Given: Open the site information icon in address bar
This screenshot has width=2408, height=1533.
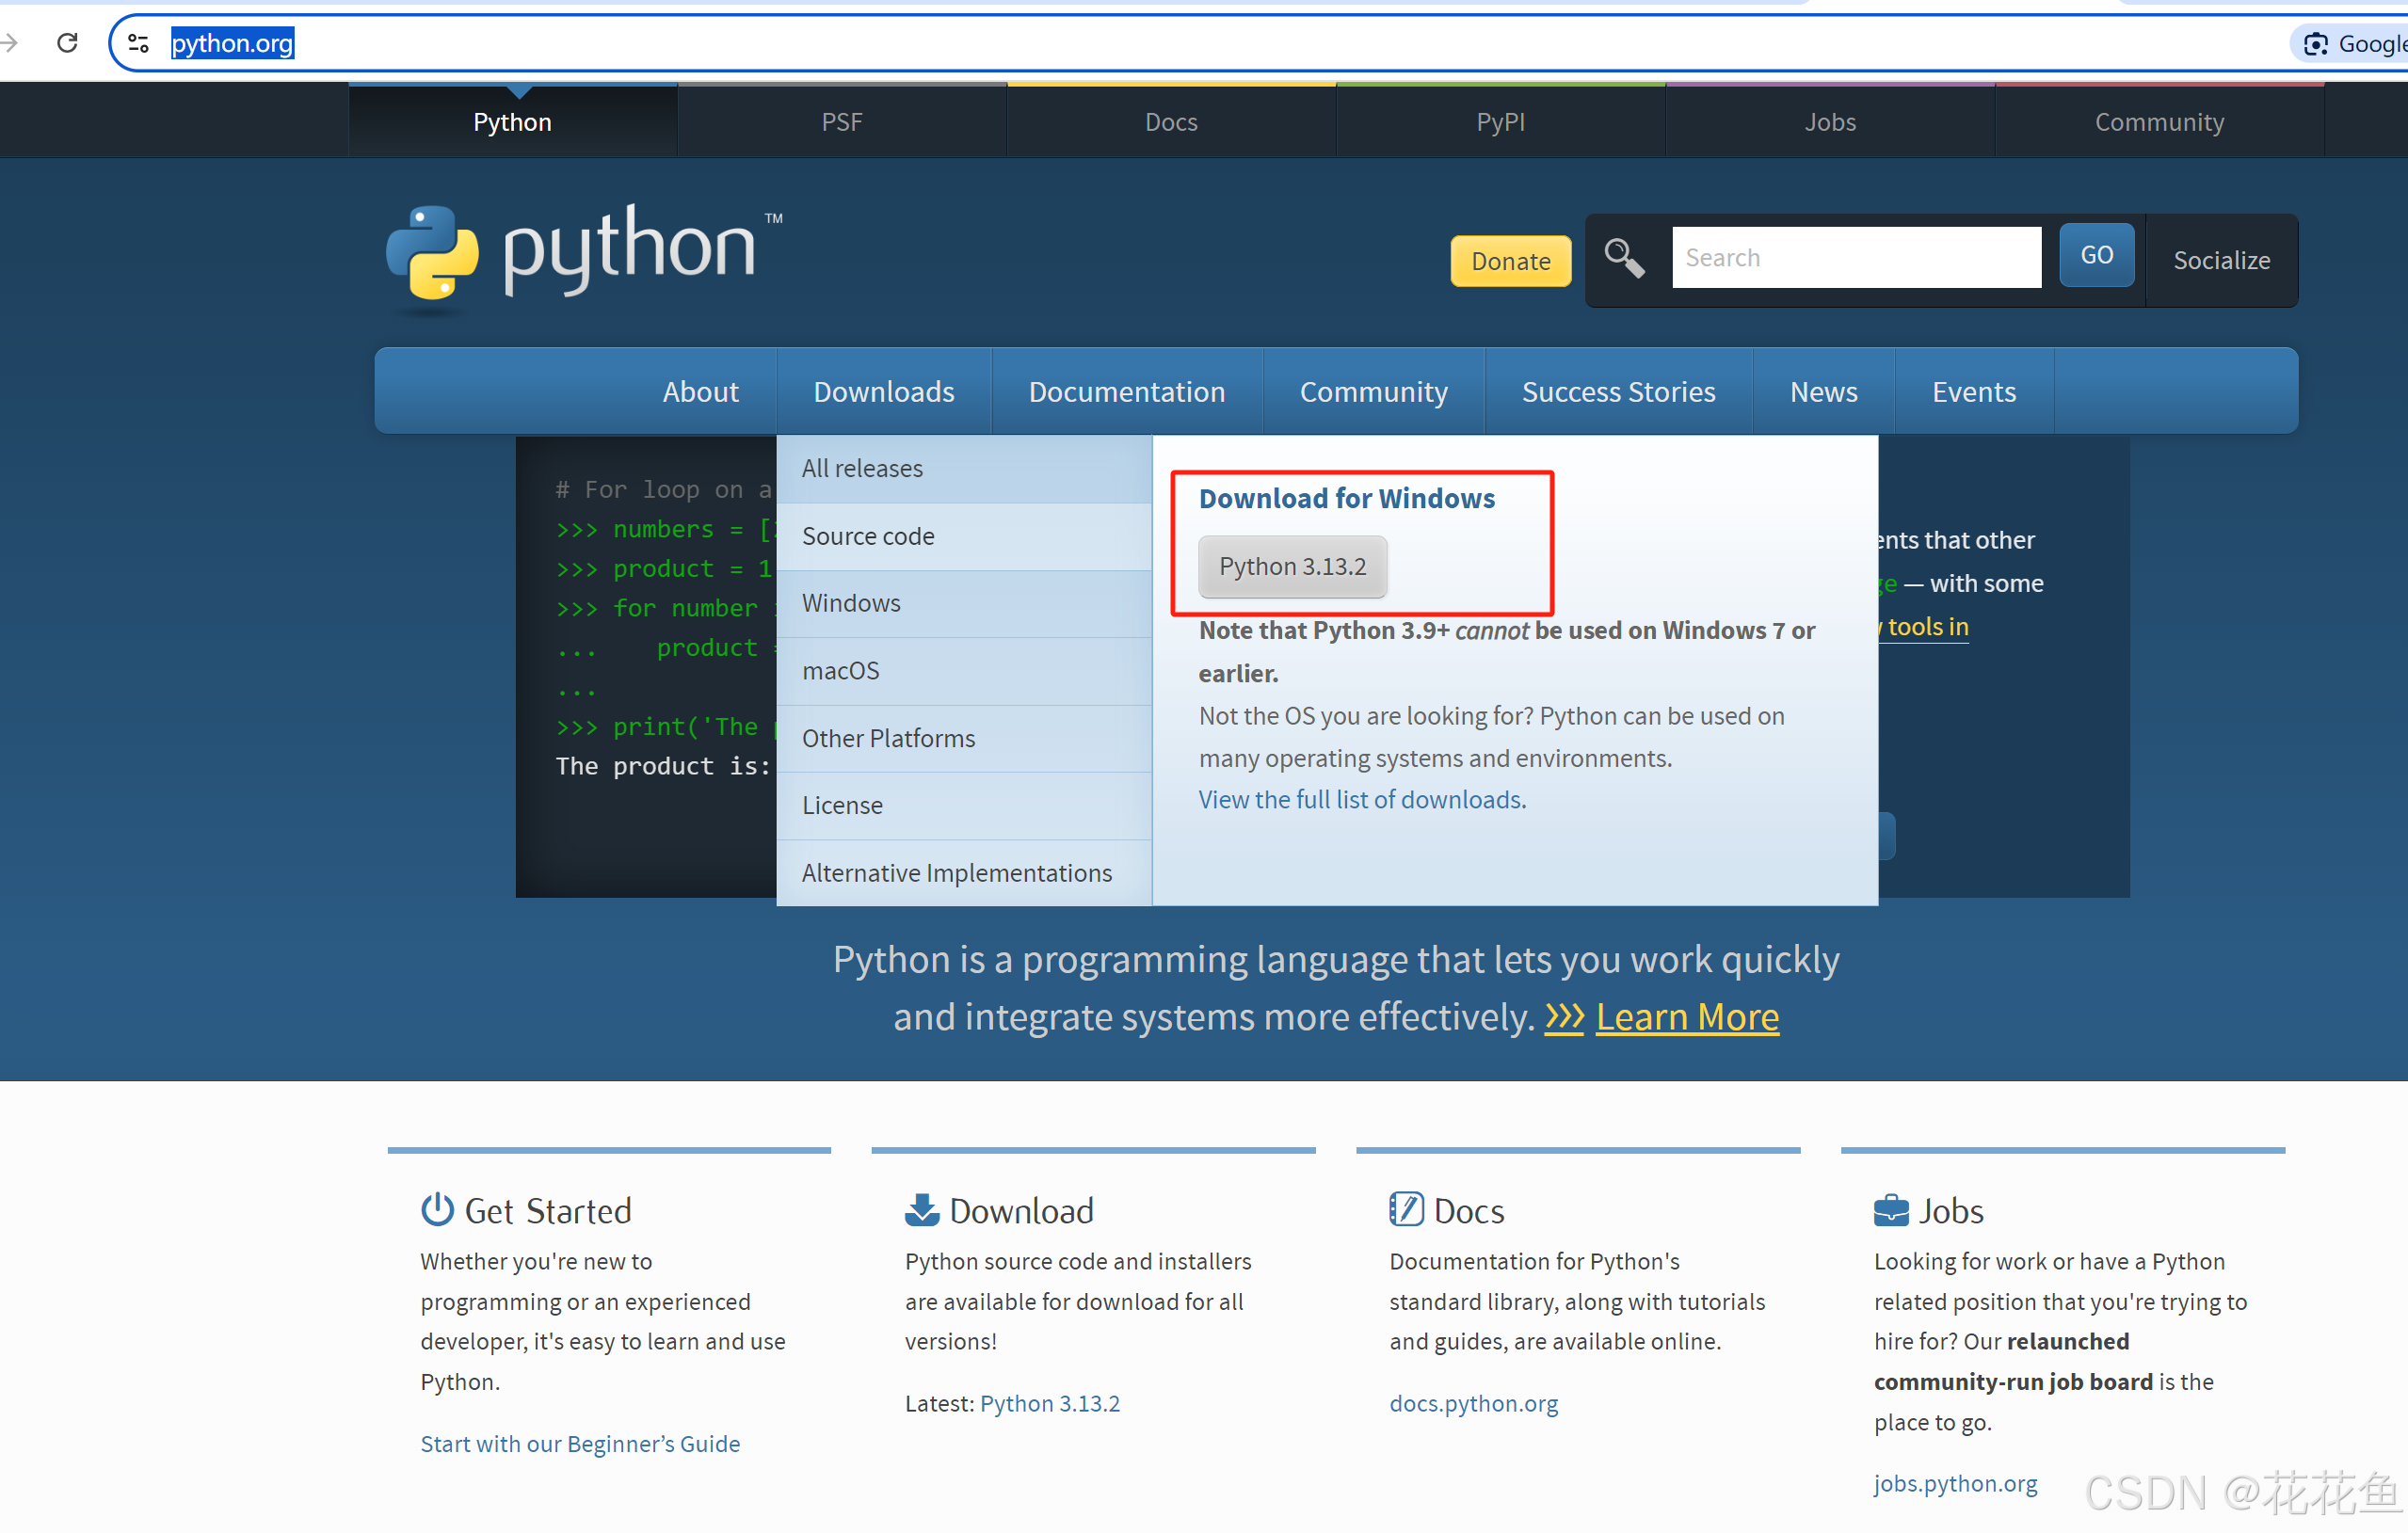Looking at the screenshot, I should (x=139, y=43).
